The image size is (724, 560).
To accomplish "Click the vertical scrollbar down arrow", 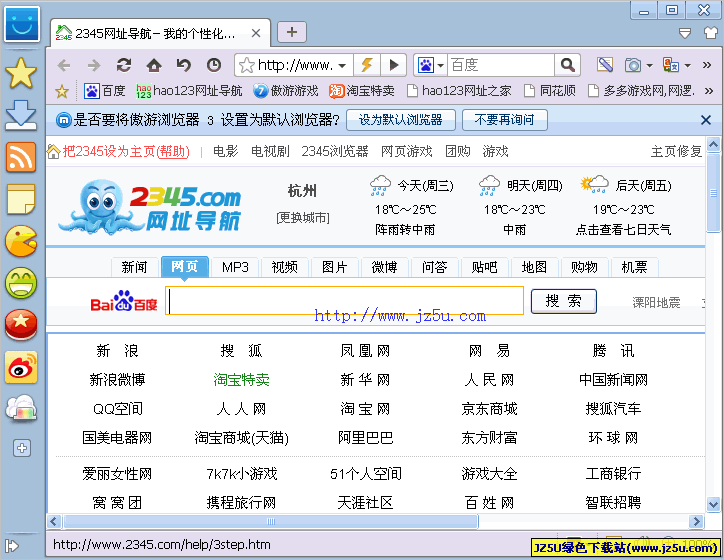I will coord(713,504).
